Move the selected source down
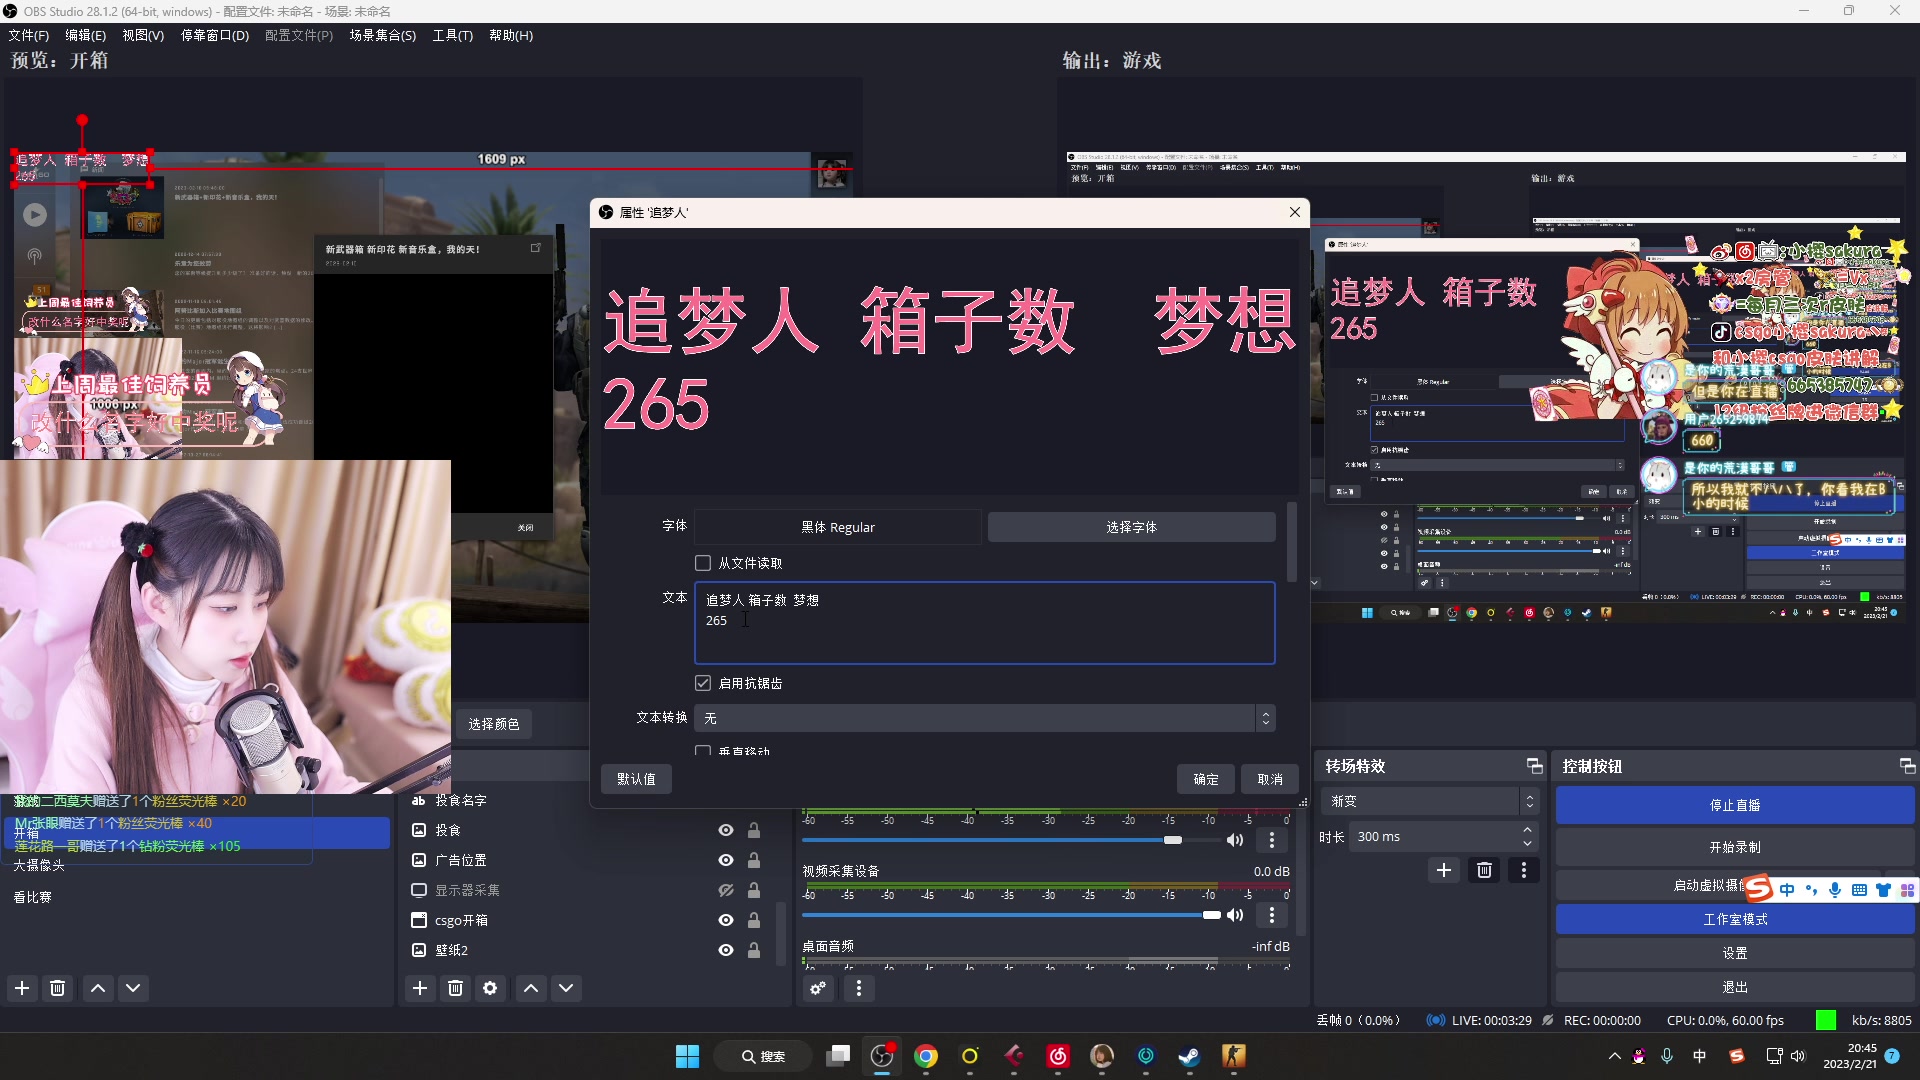Viewport: 1920px width, 1080px height. (x=566, y=988)
